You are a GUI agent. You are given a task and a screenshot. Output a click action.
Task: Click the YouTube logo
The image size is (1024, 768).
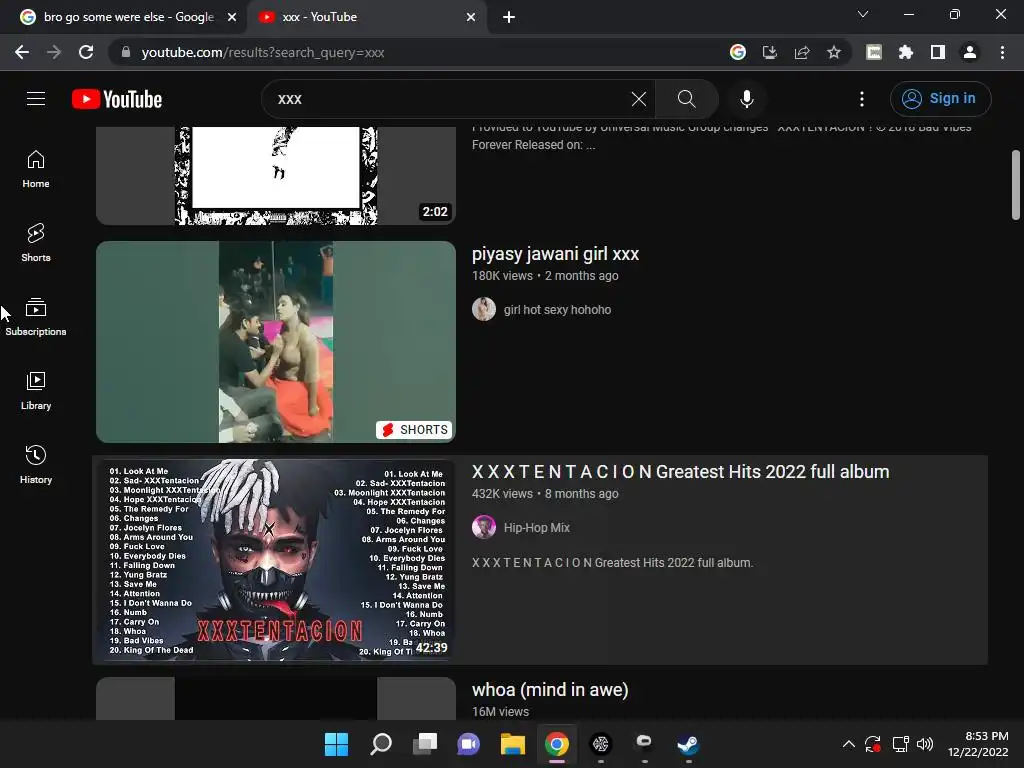[x=117, y=99]
